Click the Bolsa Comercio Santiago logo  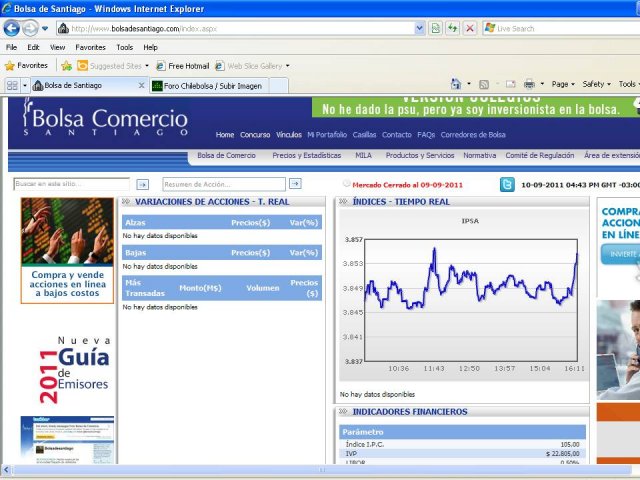(x=106, y=118)
